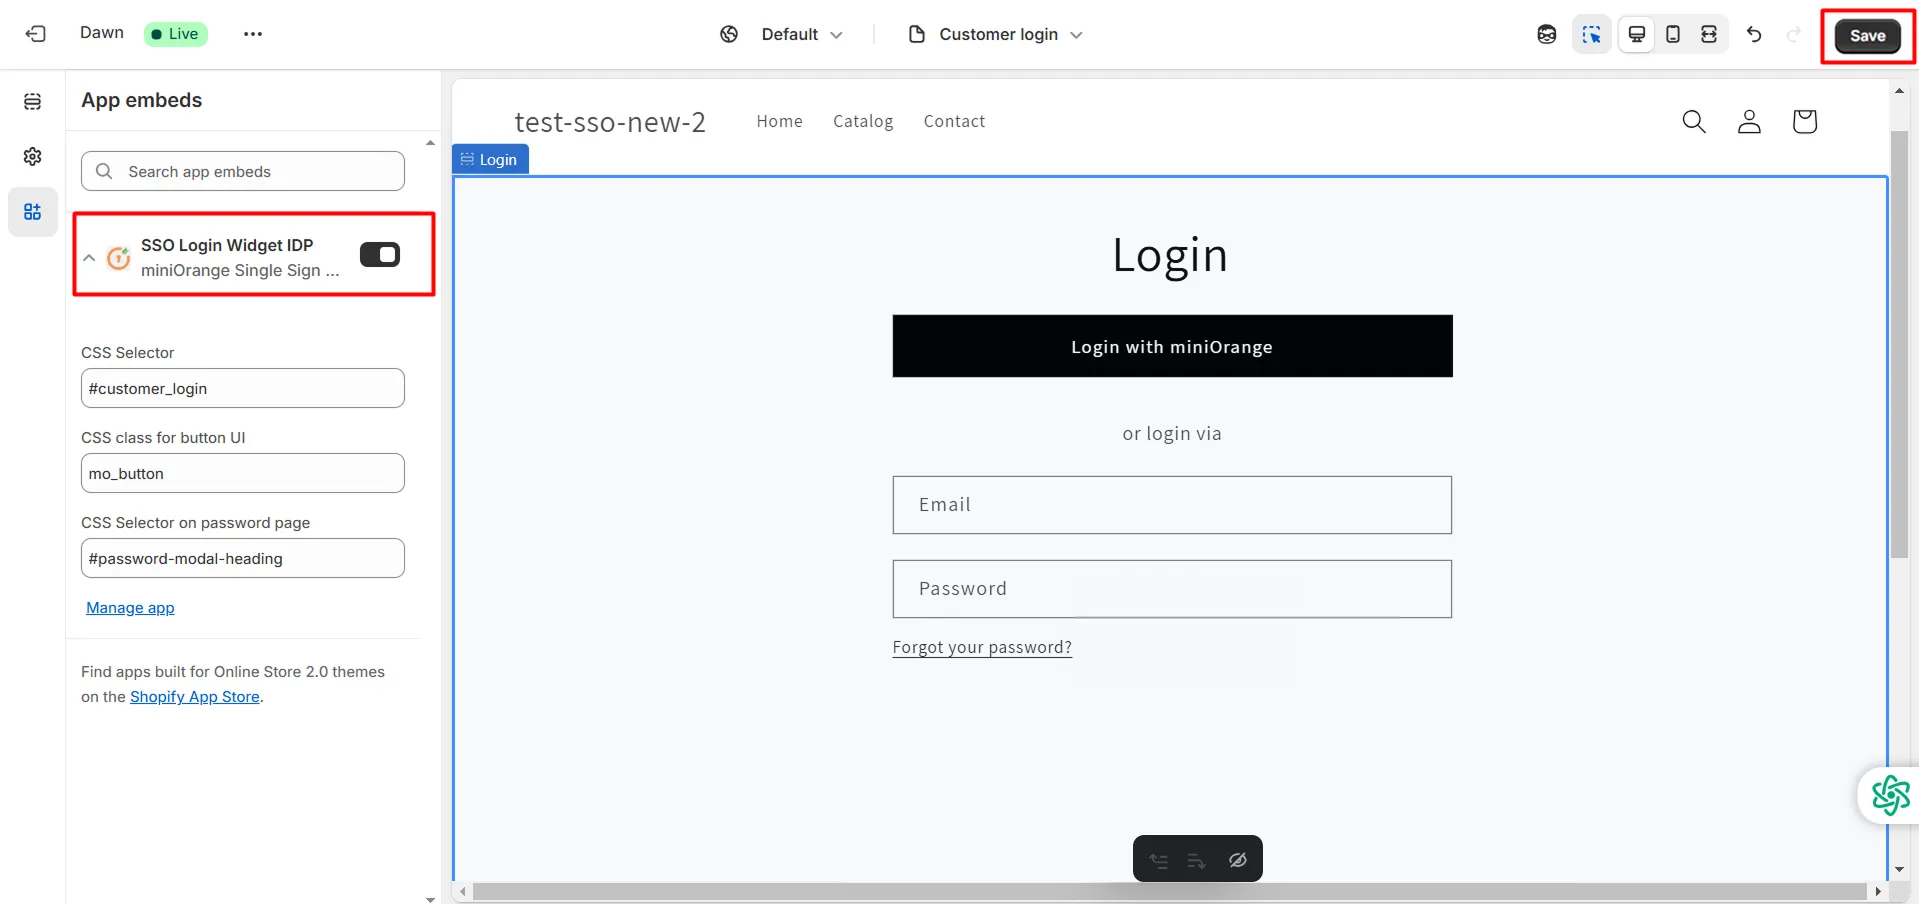Click the Password field in preview
Image resolution: width=1919 pixels, height=904 pixels.
pos(1172,589)
